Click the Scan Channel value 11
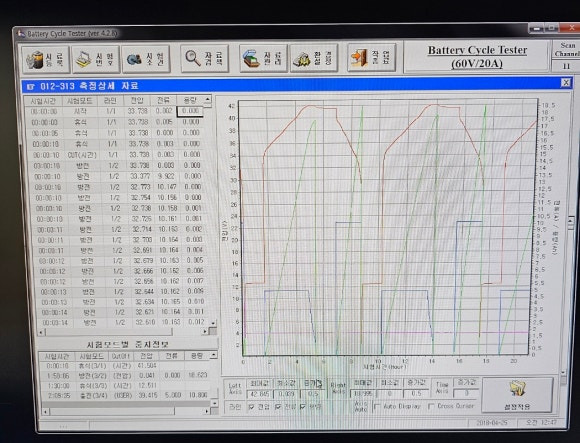Viewport: 580px width, 443px height. click(566, 66)
